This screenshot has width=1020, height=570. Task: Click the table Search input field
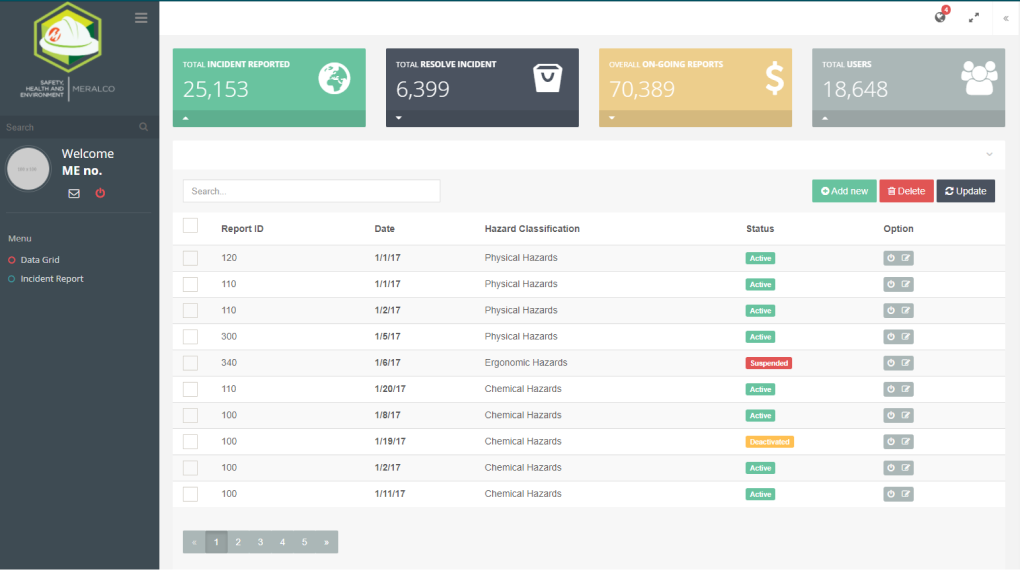311,191
